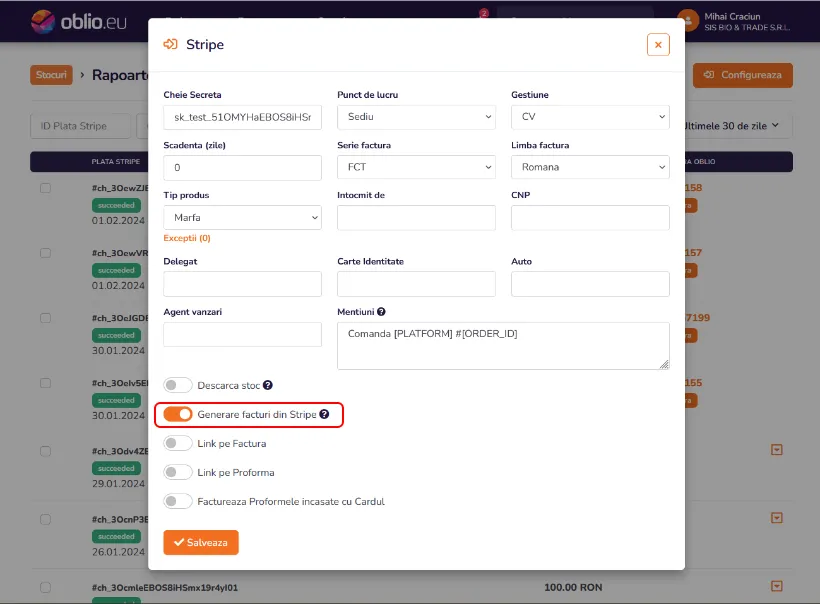Image resolution: width=820 pixels, height=604 pixels.
Task: Close the Stripe dialog with the X
Action: [x=658, y=45]
